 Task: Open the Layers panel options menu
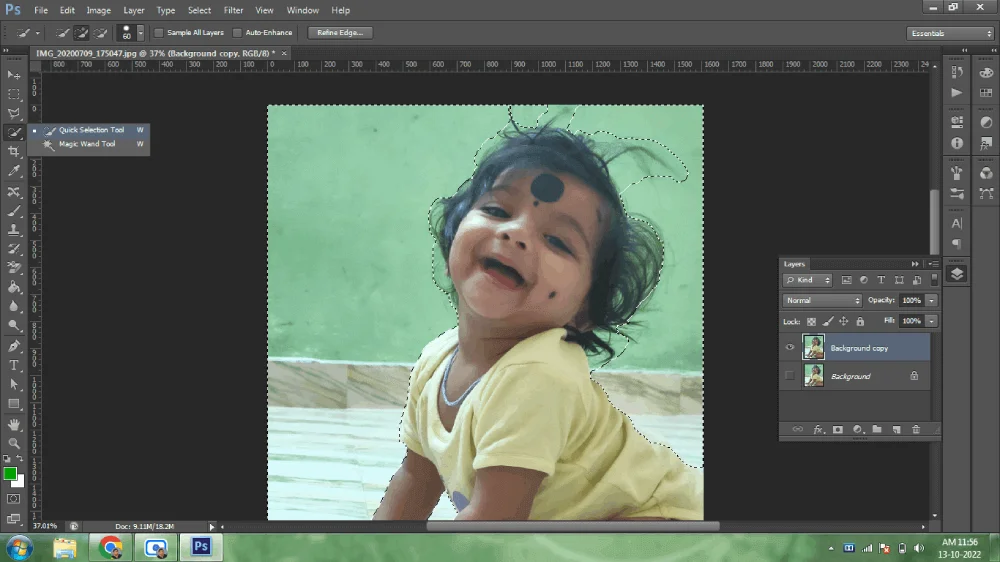click(933, 263)
